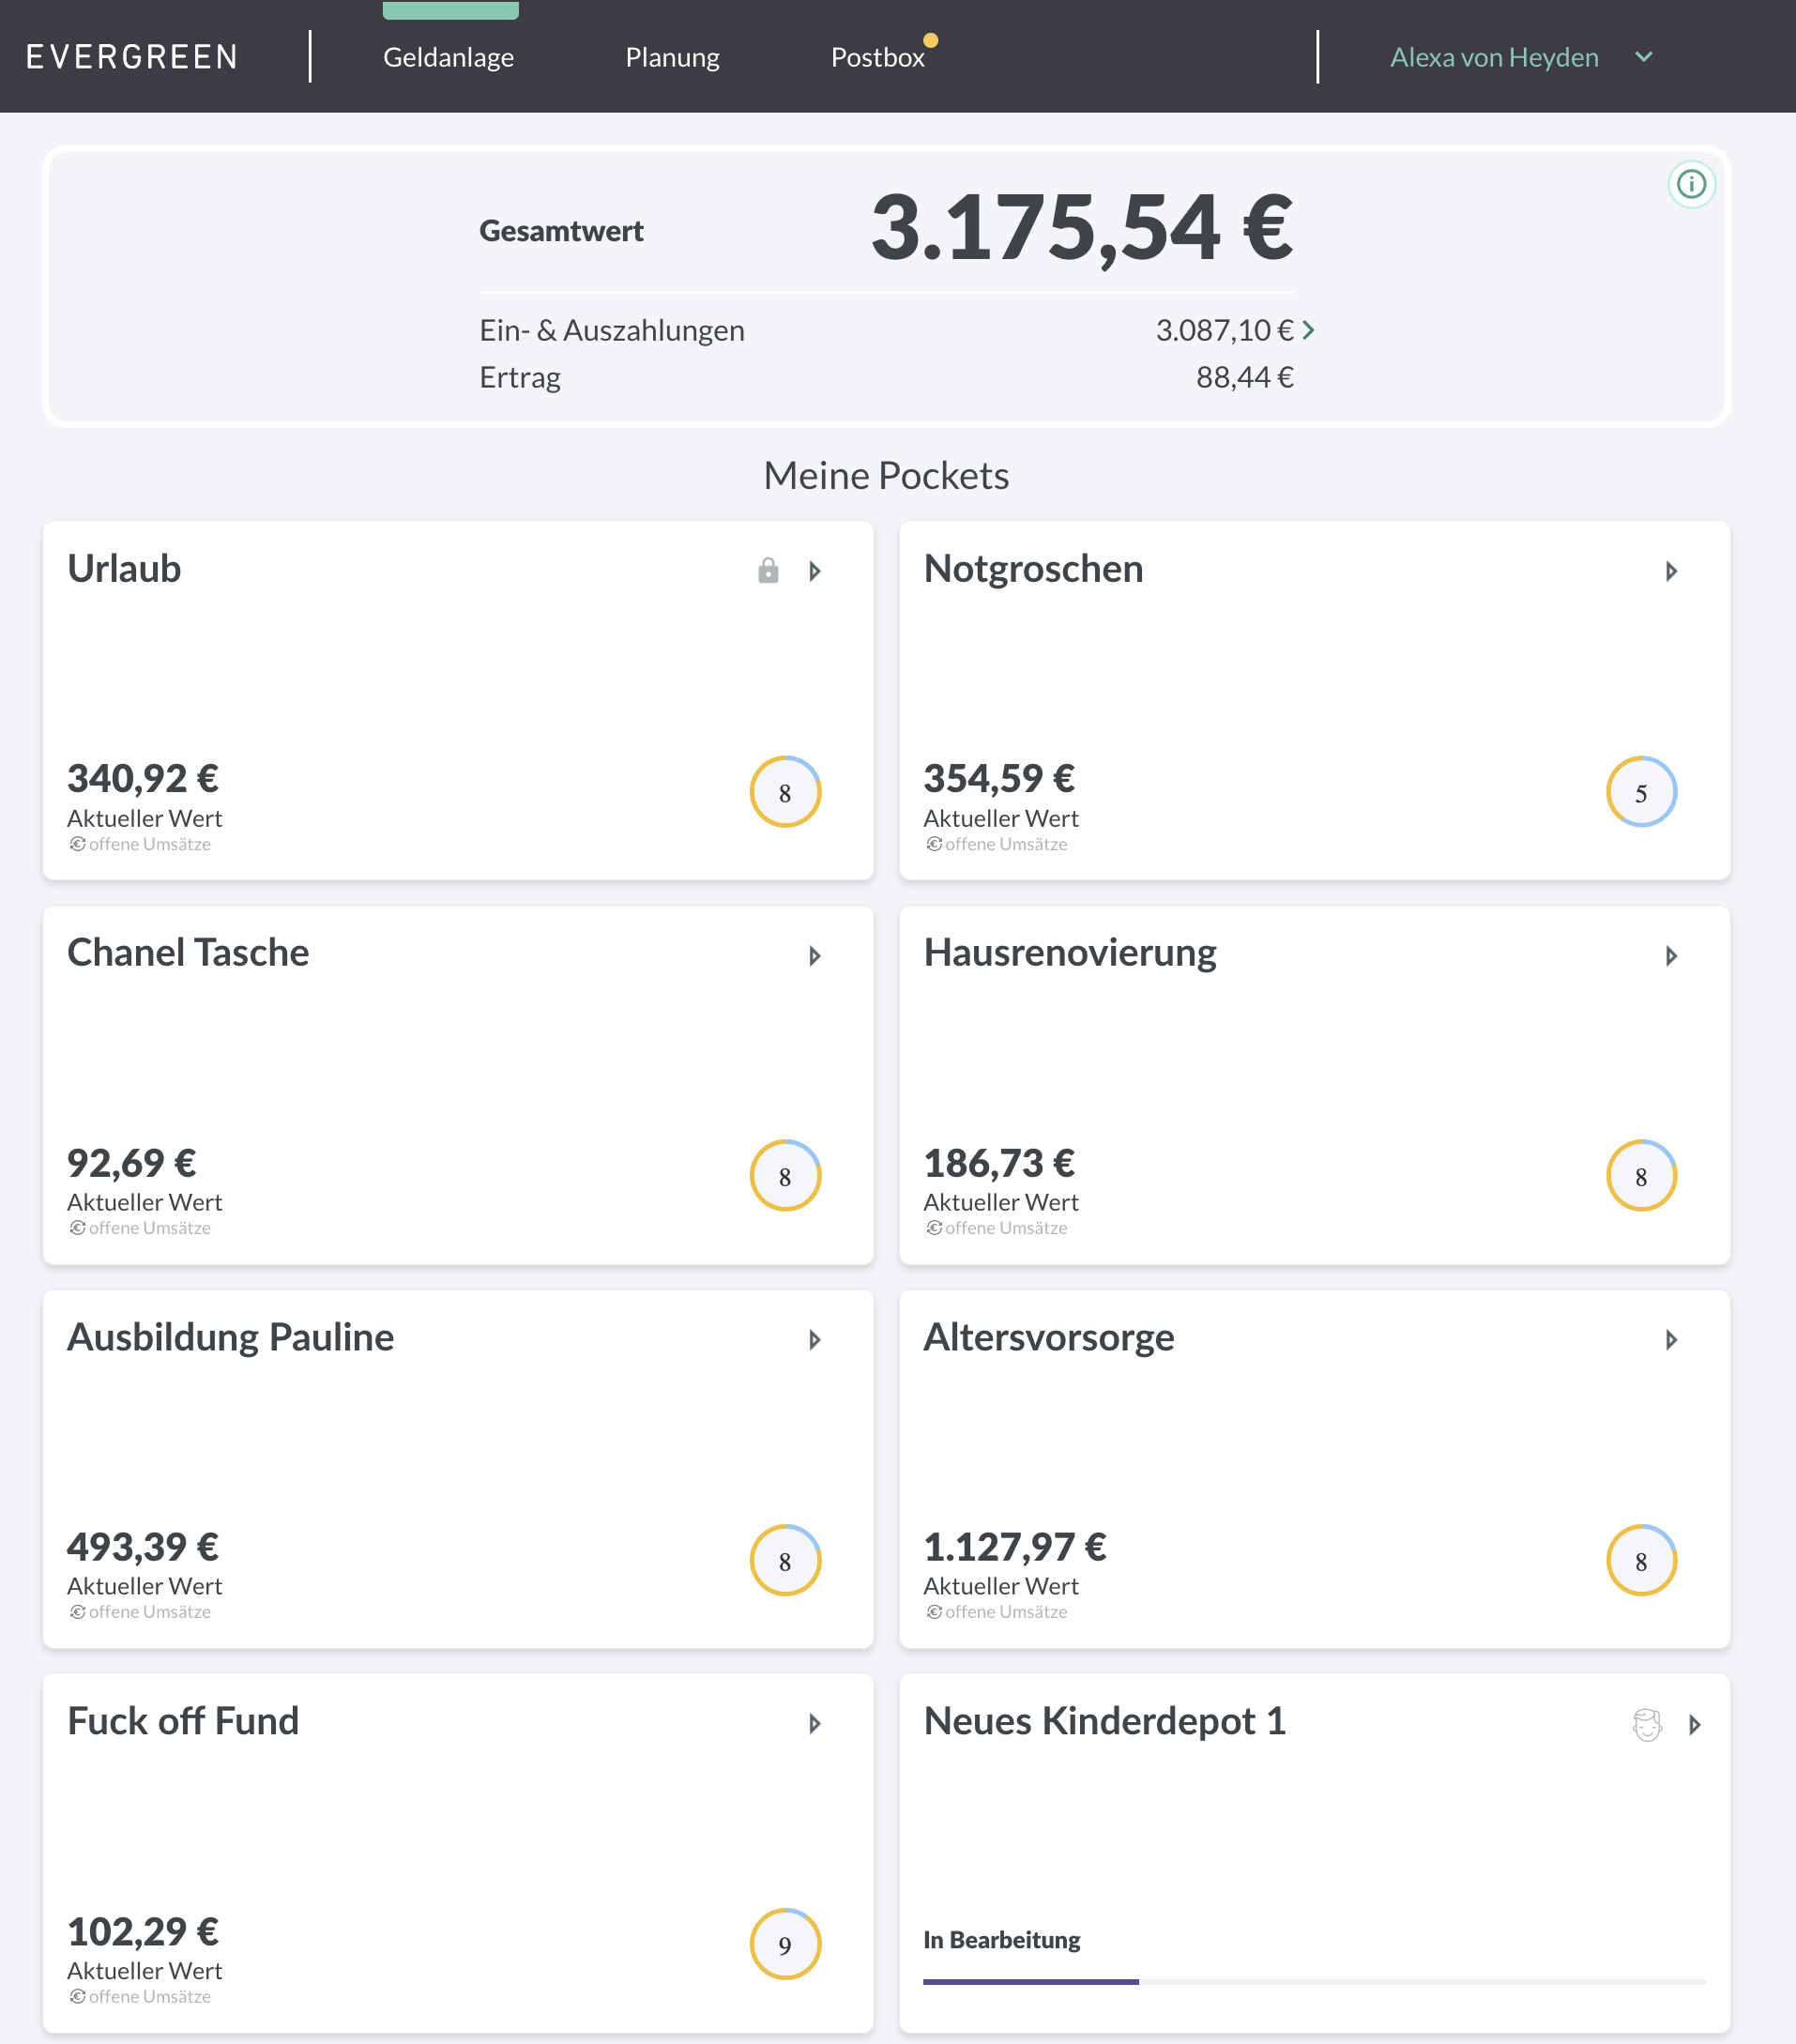The height and width of the screenshot is (2044, 1796).
Task: Click the In Bearbeitung progress bar
Action: coord(1314,1981)
